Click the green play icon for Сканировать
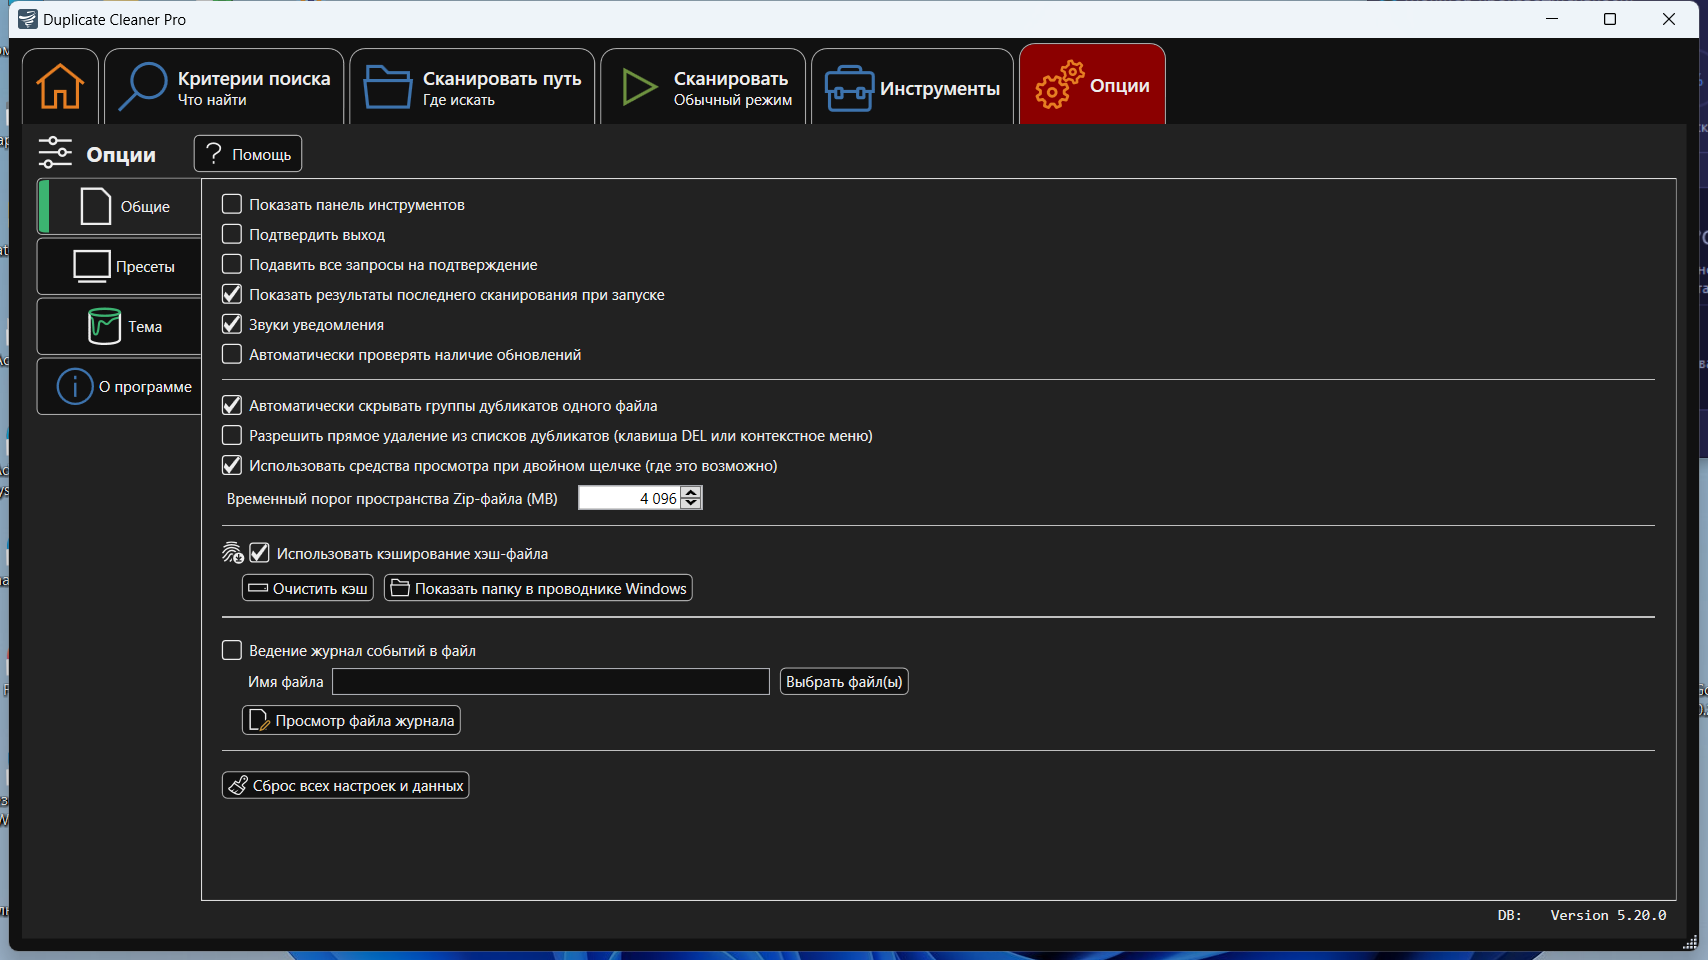The image size is (1708, 960). coord(639,87)
